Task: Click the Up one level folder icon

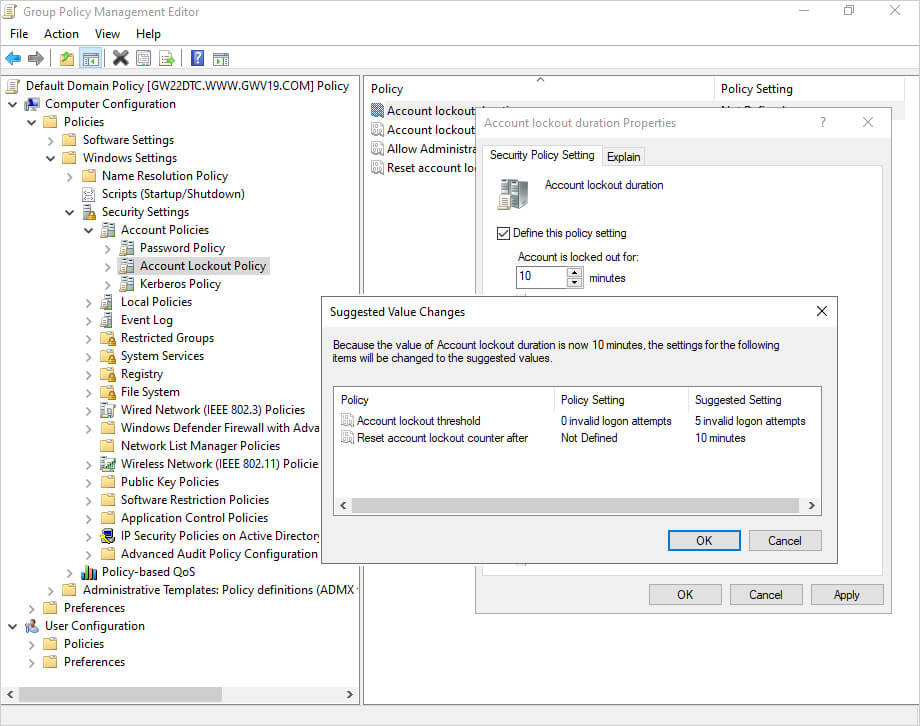Action: (67, 59)
